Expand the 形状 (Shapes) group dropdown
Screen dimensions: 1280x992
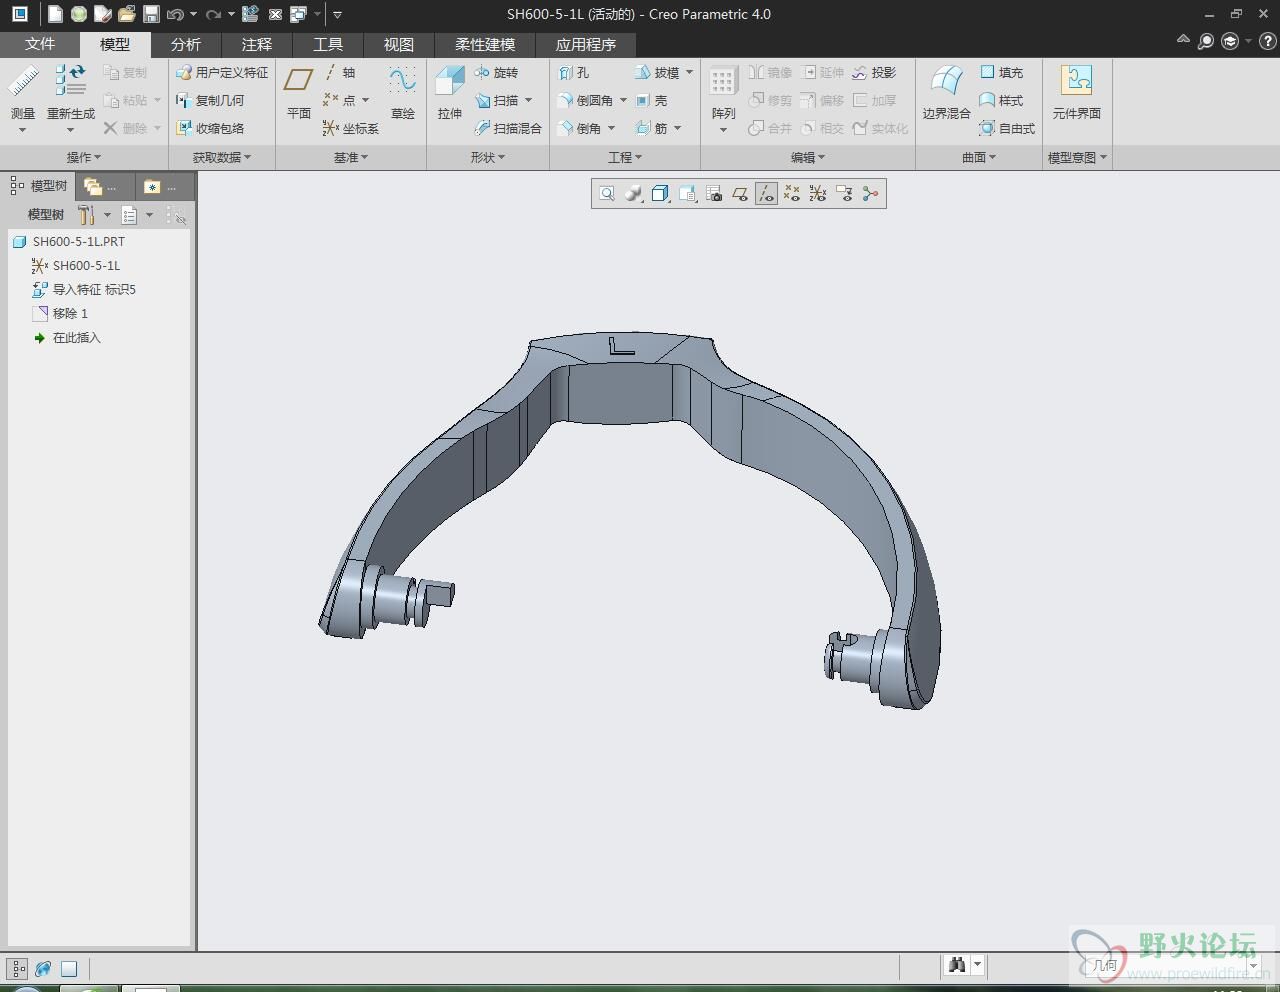[488, 157]
